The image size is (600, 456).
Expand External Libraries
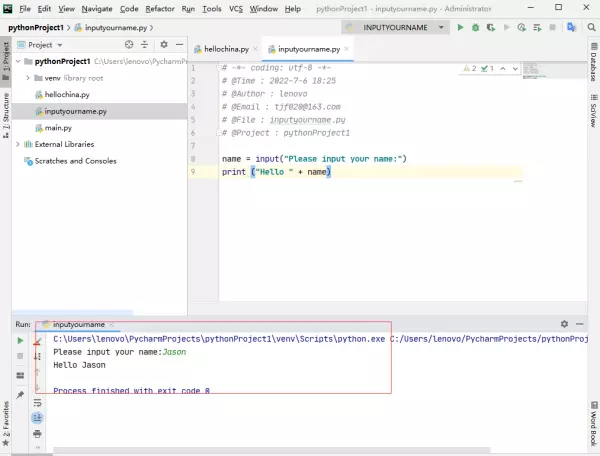tap(18, 144)
